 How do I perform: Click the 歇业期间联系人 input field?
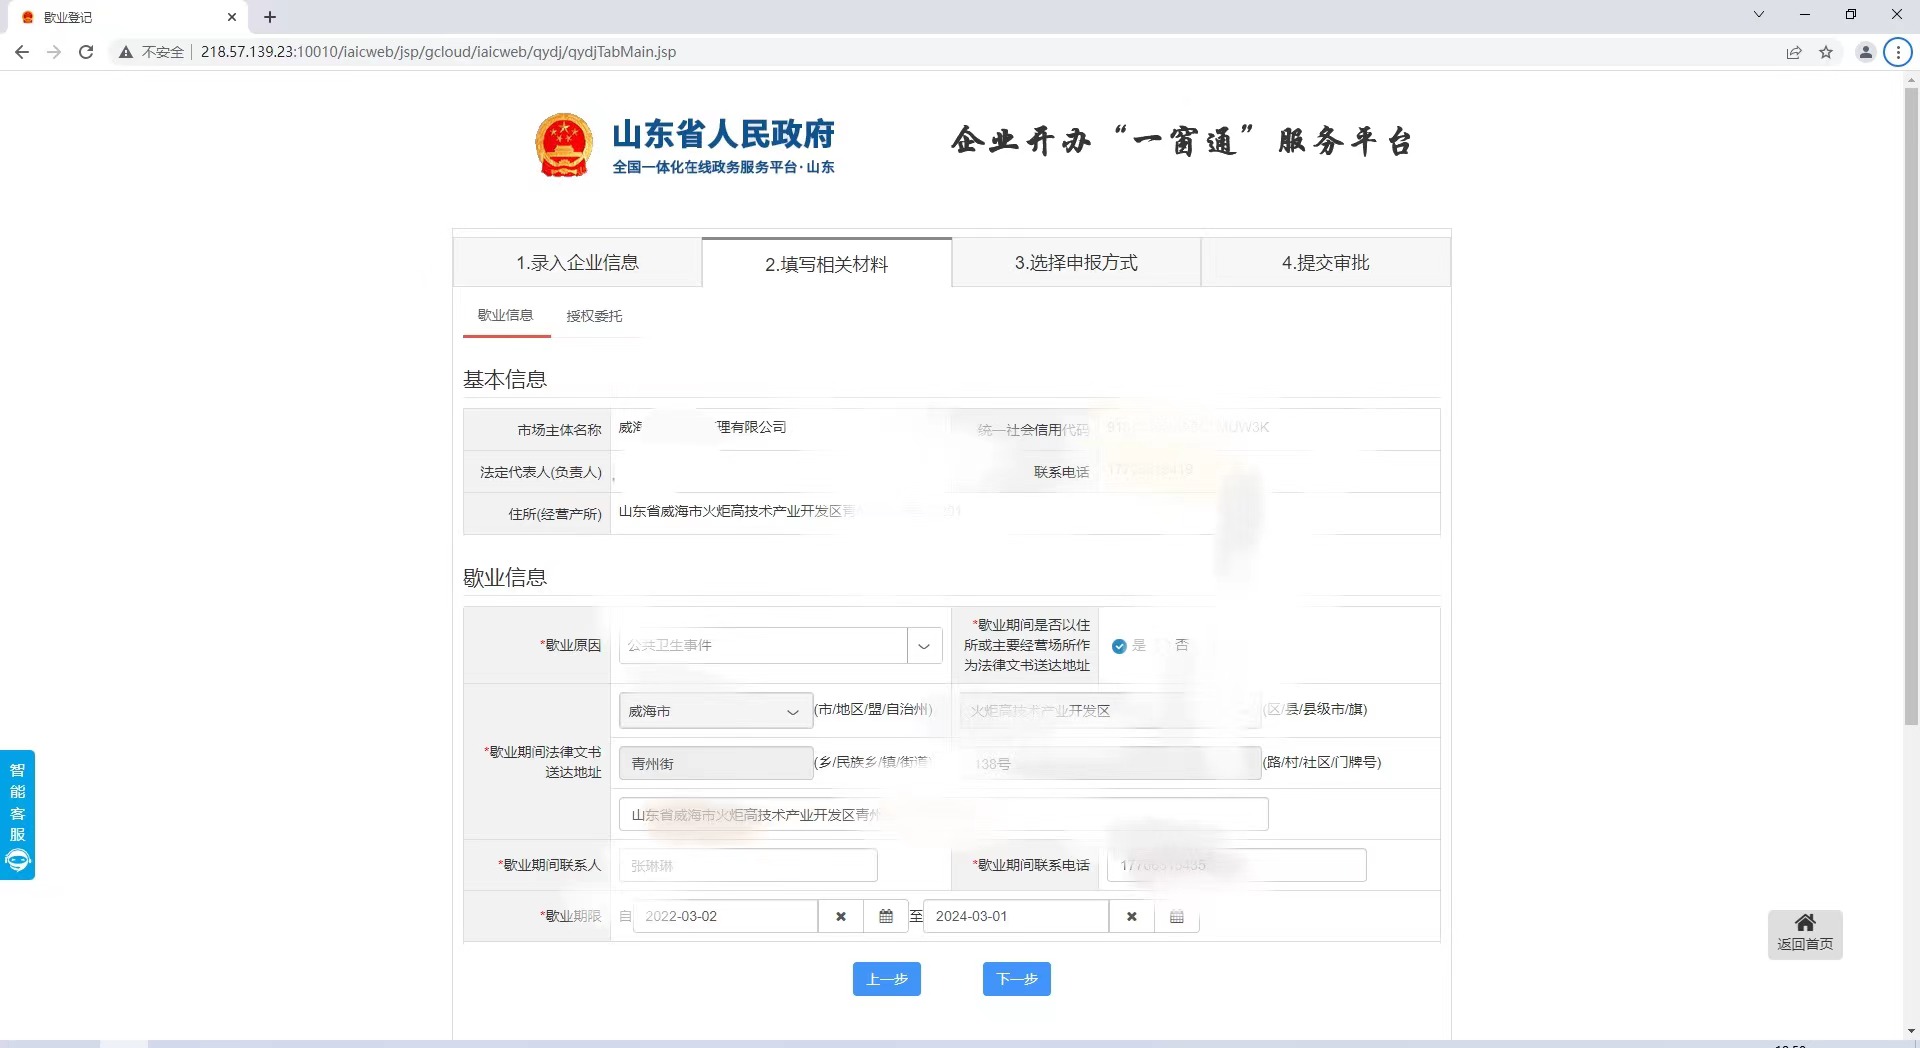[748, 865]
